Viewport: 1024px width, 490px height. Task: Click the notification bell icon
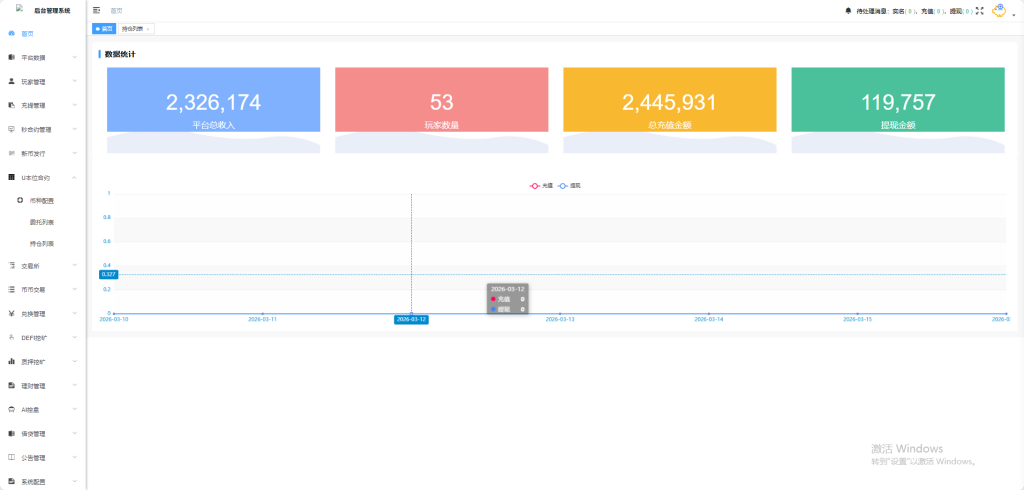849,11
